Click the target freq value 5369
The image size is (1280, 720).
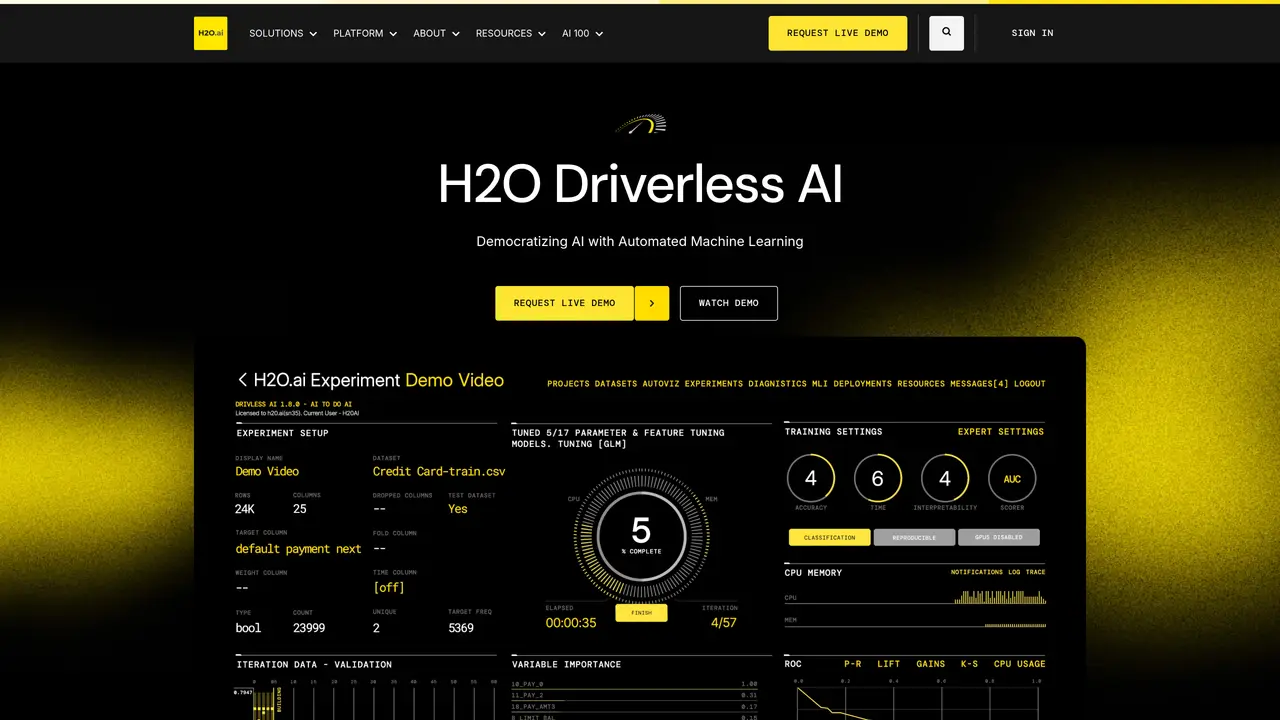click(x=461, y=628)
